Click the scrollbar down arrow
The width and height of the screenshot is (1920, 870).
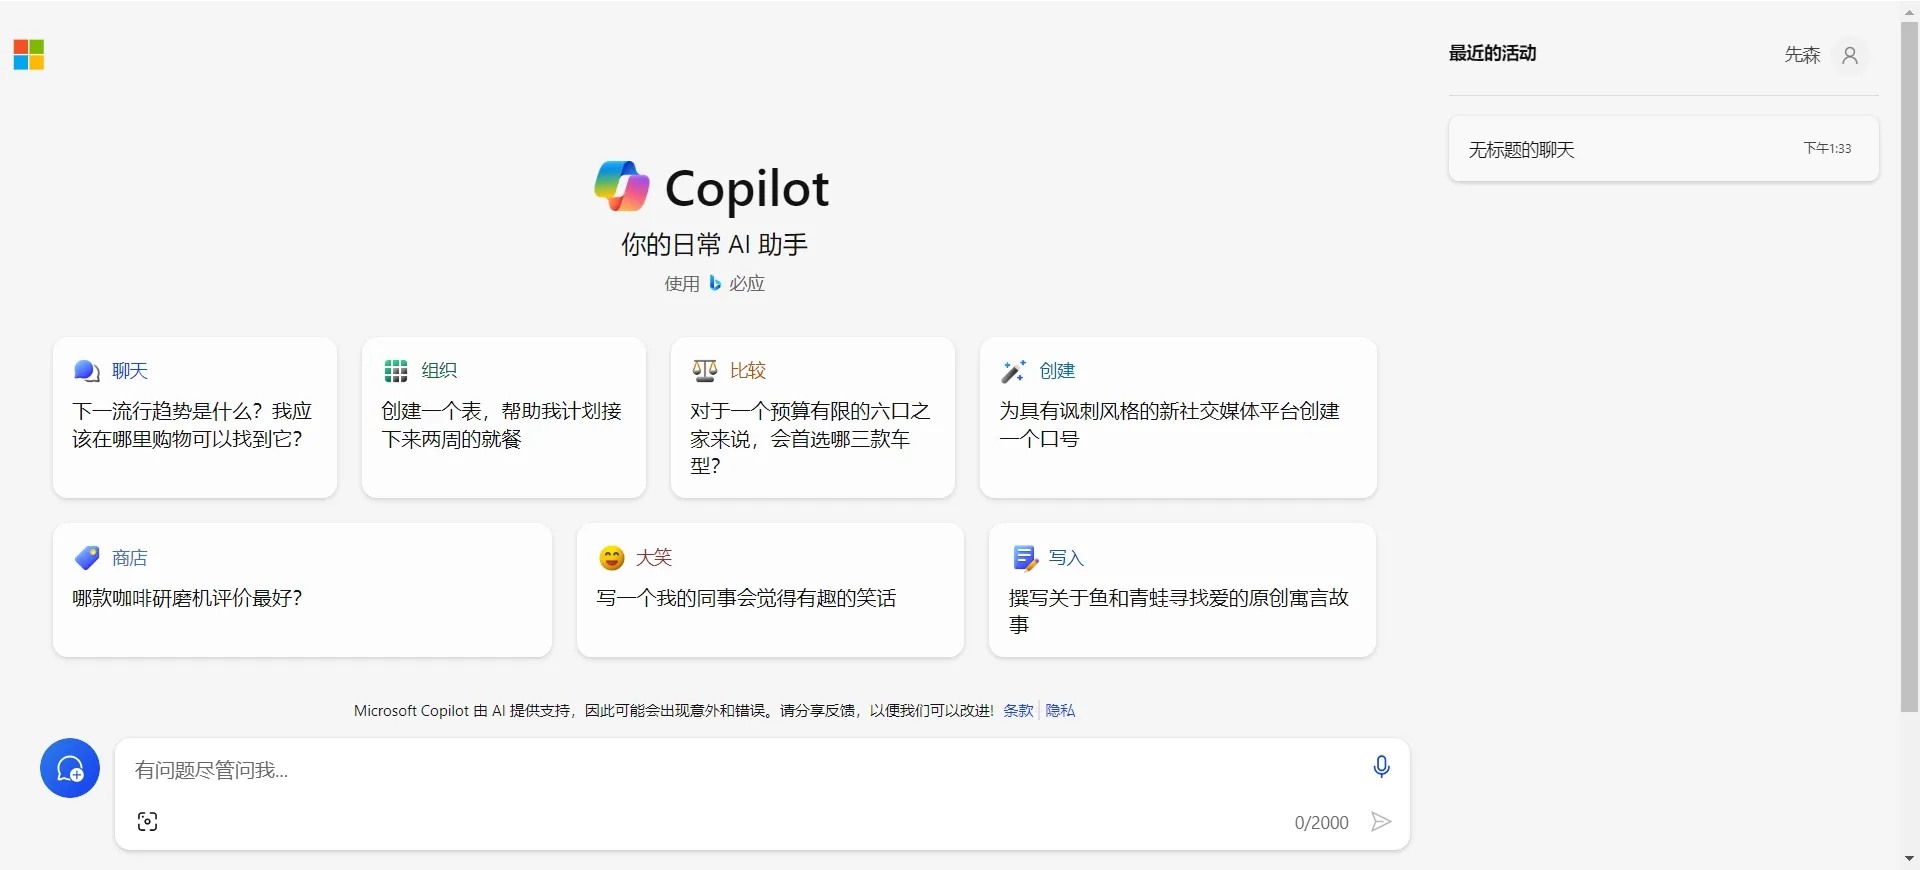[1909, 859]
